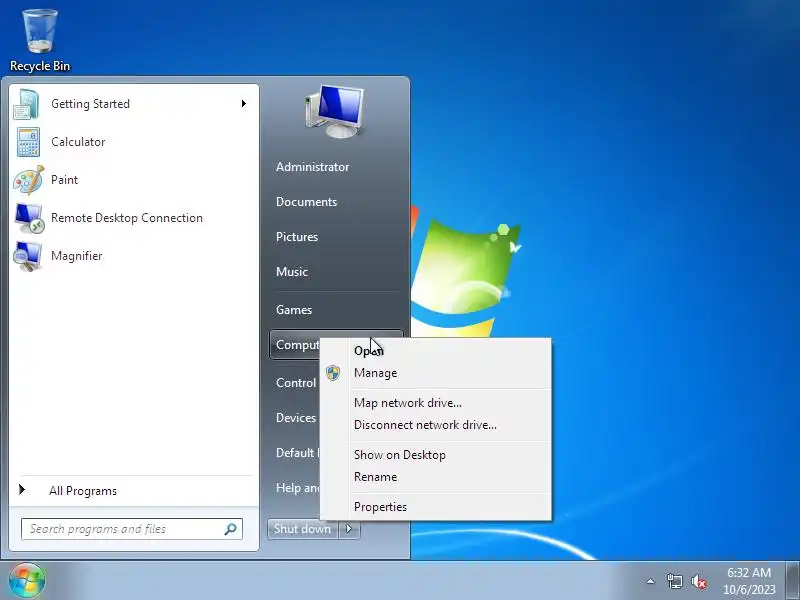Open Music from Start menu
The height and width of the screenshot is (600, 800).
pos(292,272)
